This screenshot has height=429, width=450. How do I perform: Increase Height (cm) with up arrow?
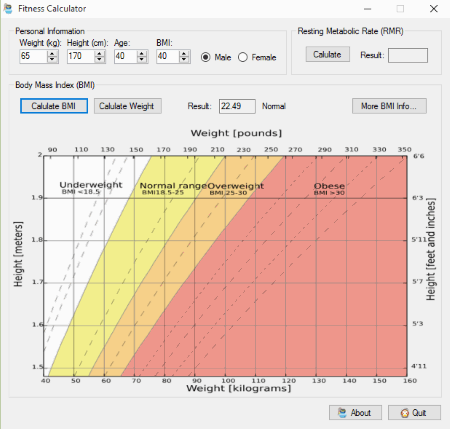click(x=99, y=53)
